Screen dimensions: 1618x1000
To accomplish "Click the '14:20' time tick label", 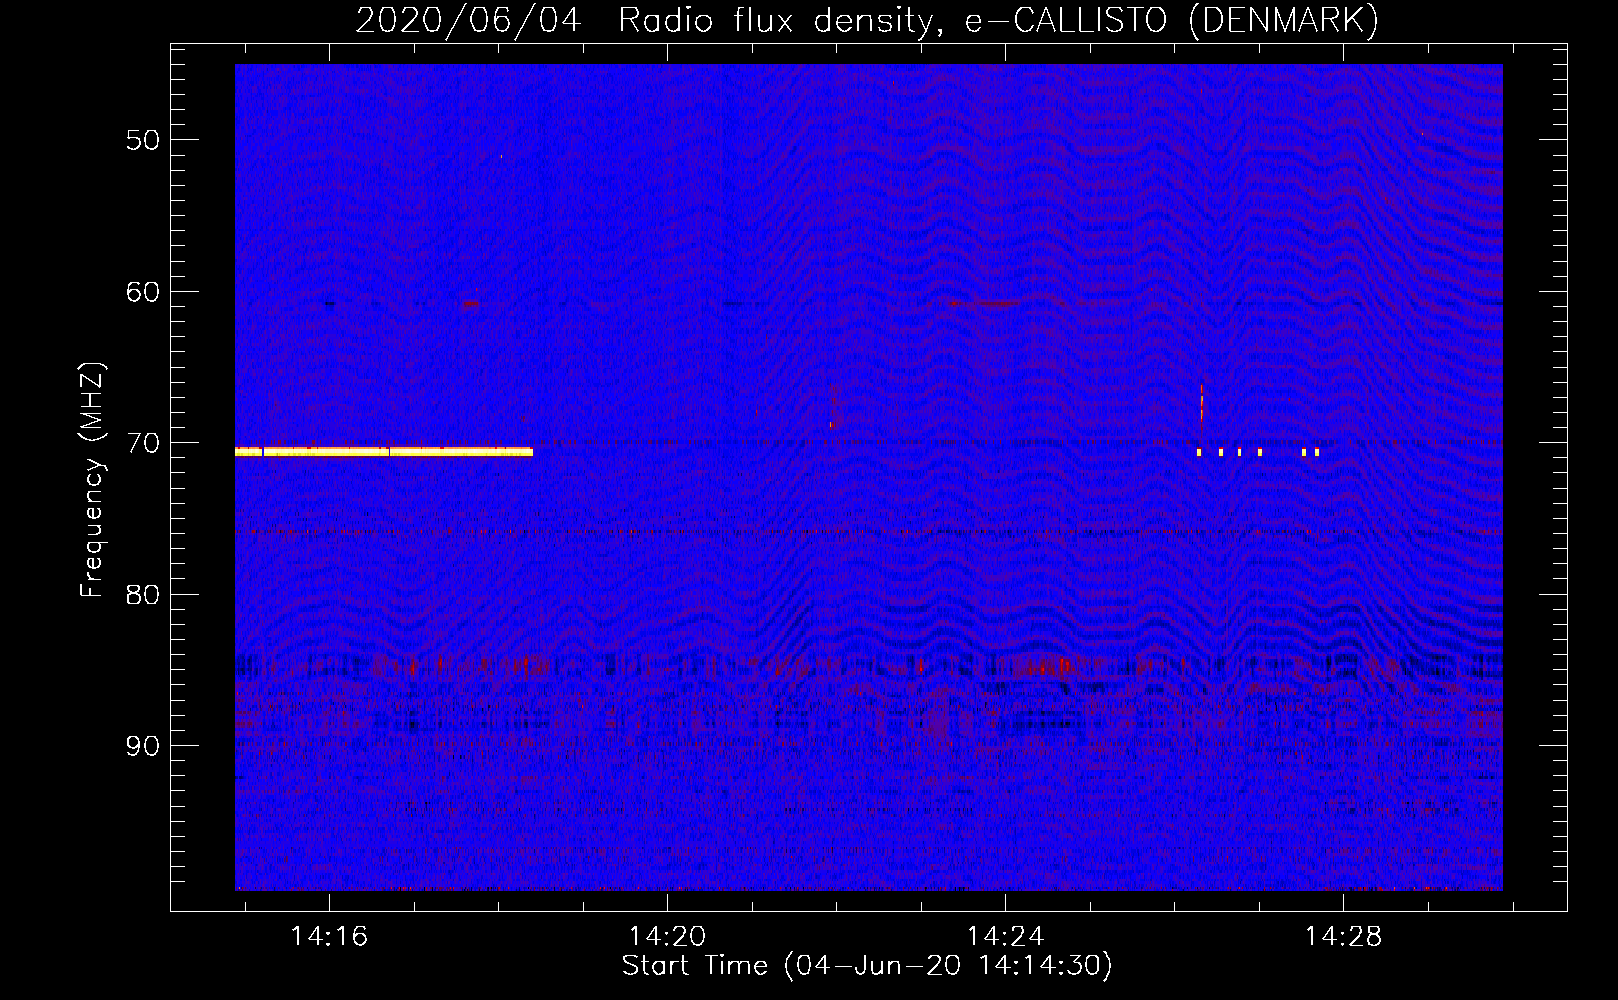I will tap(667, 937).
